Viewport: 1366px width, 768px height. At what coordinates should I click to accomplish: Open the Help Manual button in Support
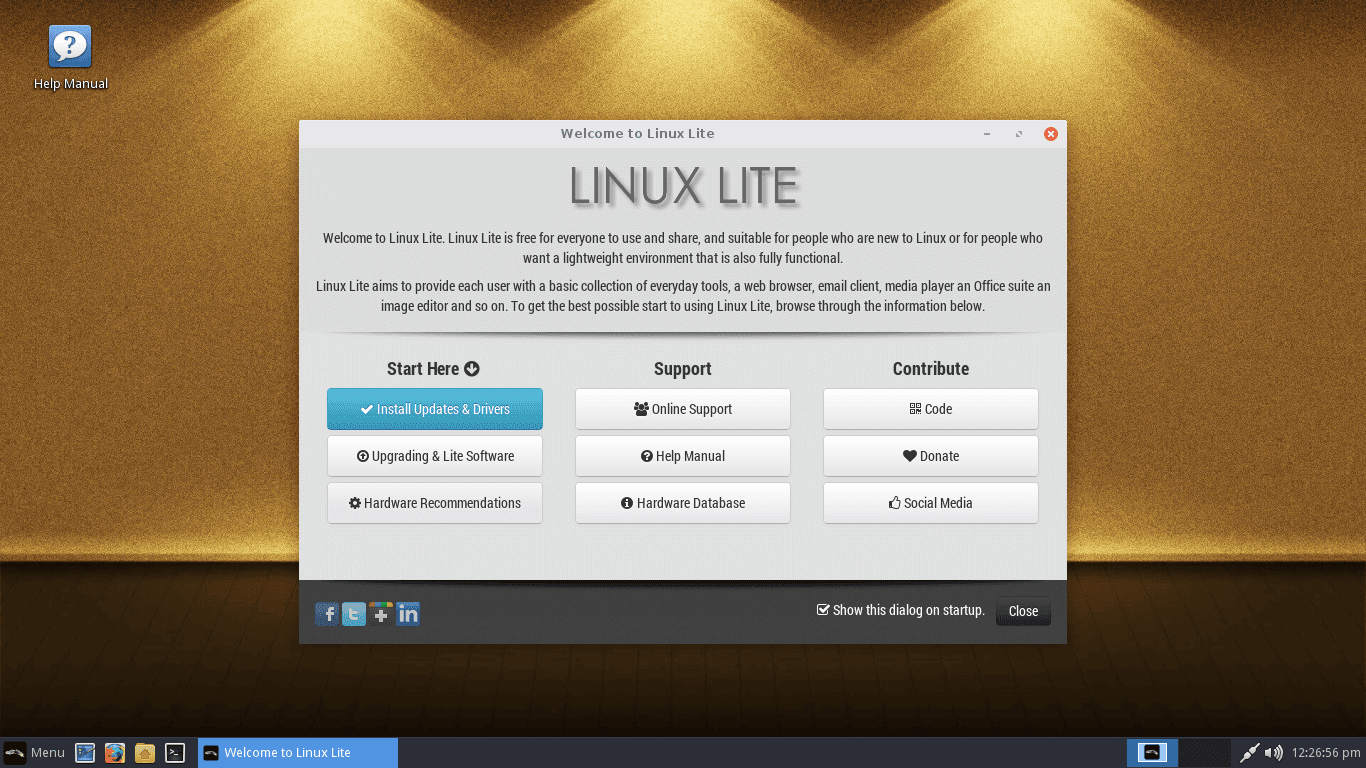[x=683, y=456]
